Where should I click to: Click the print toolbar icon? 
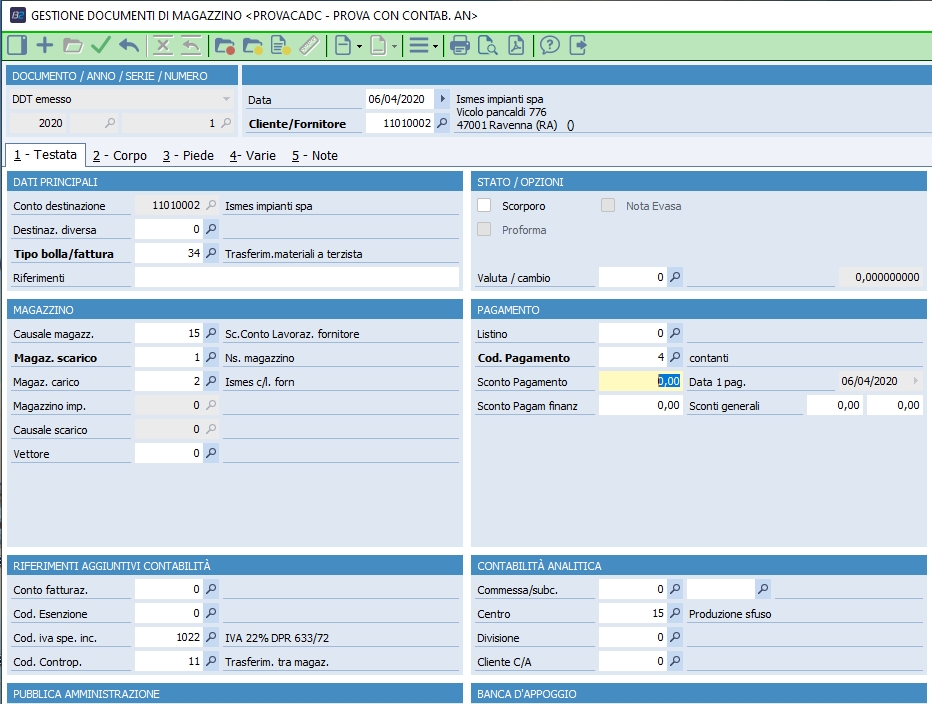(459, 45)
